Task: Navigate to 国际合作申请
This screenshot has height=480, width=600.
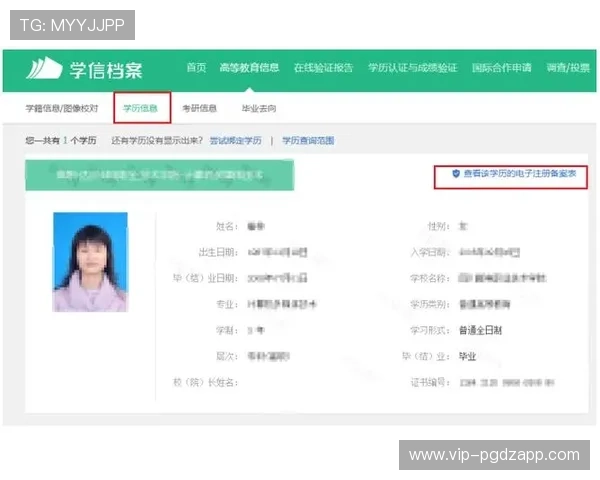Action: point(503,68)
